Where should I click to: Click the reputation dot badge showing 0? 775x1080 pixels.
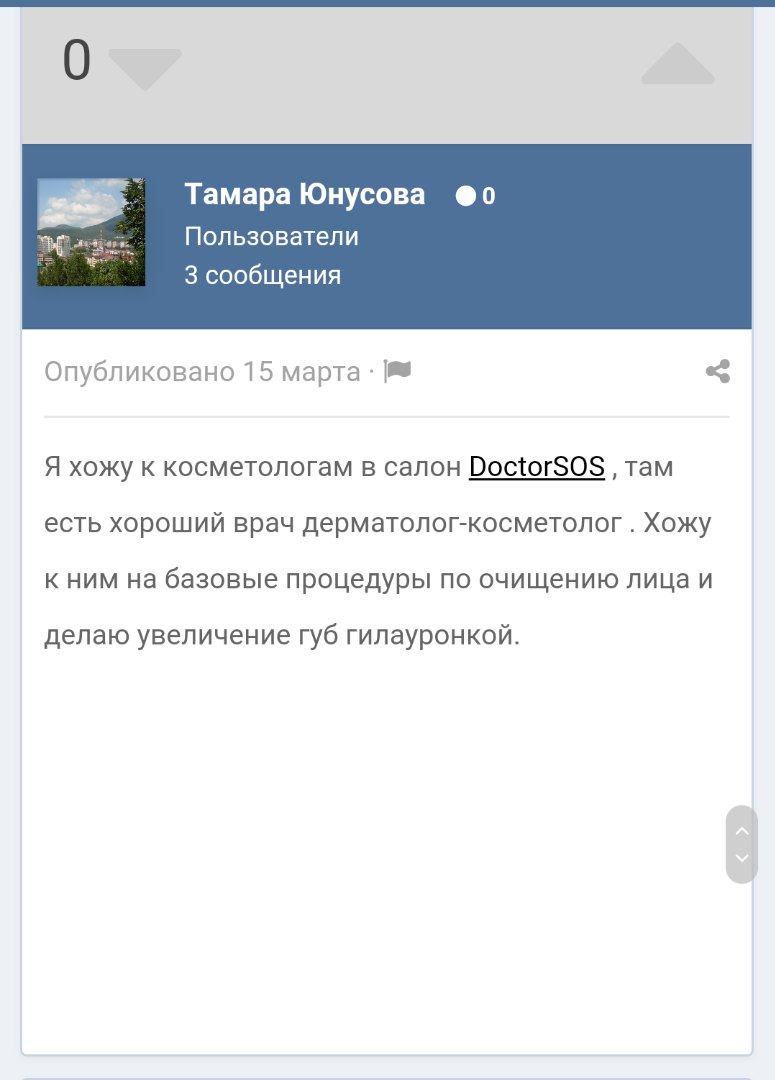pyautogui.click(x=475, y=196)
